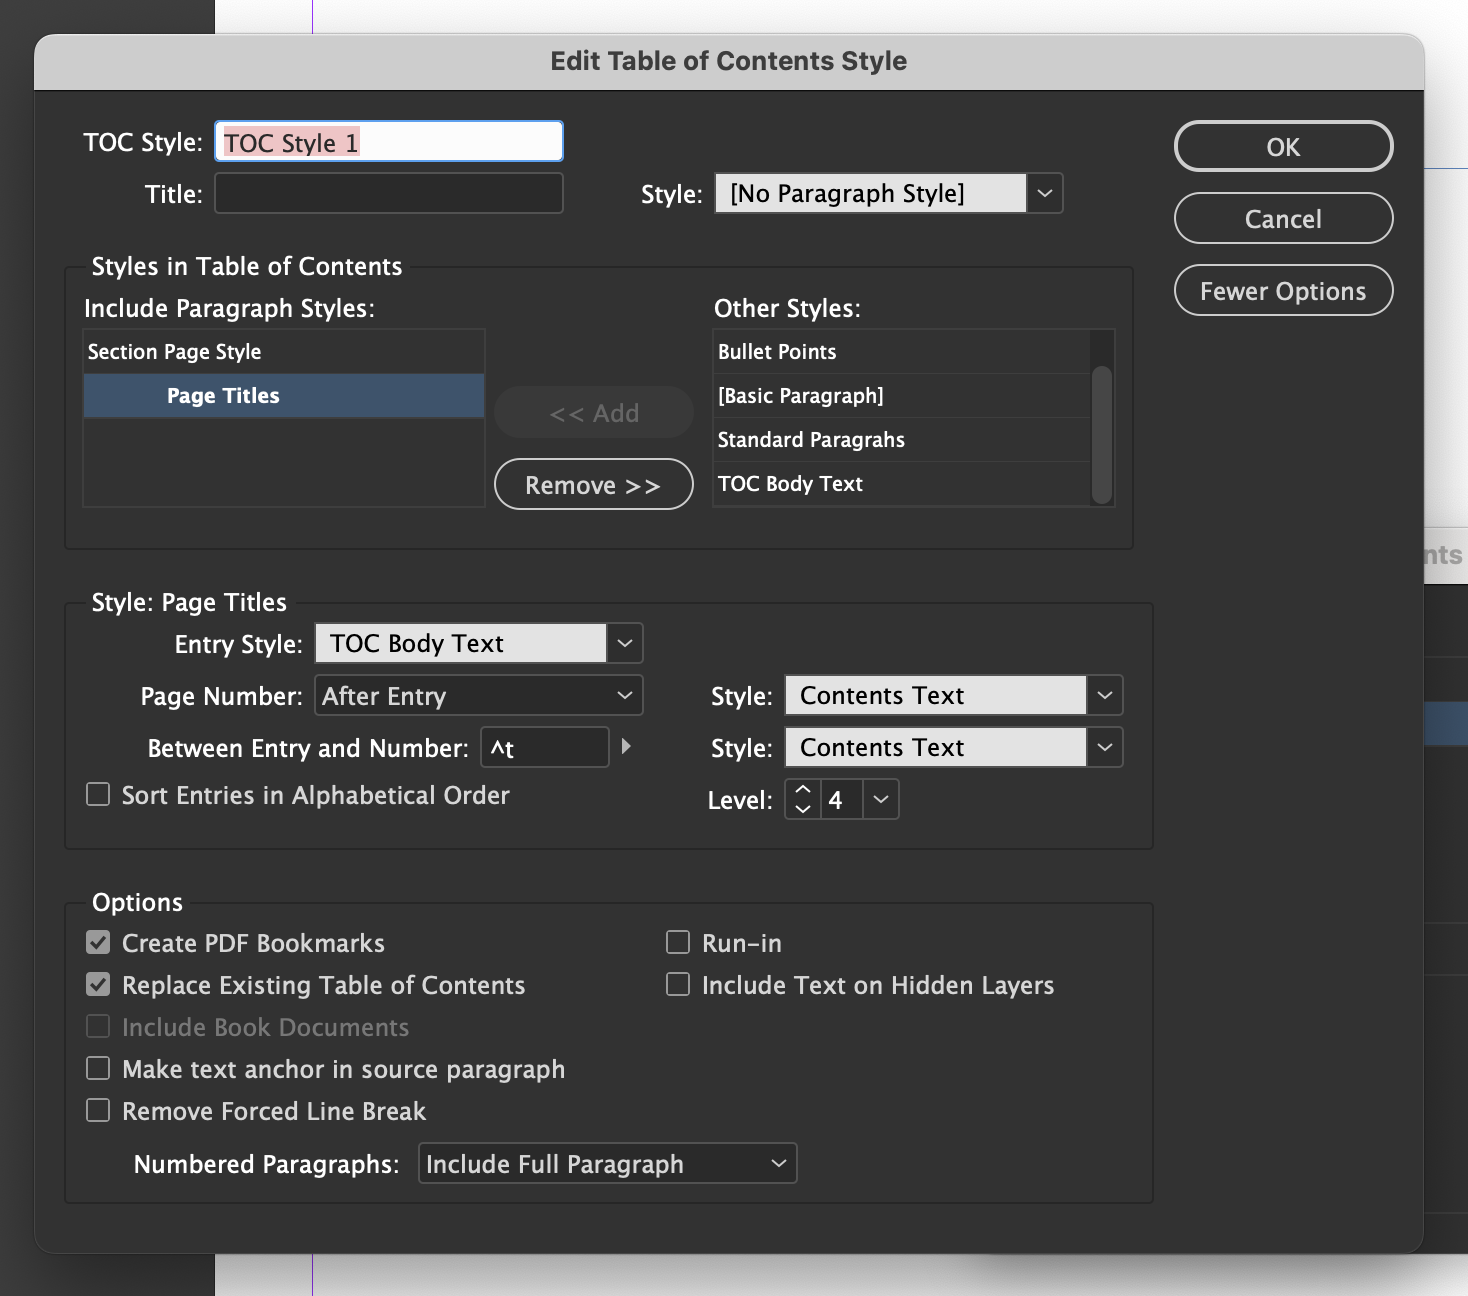The width and height of the screenshot is (1468, 1296).
Task: Open the Contents Text style dropdown for Page Number
Action: pos(1104,695)
